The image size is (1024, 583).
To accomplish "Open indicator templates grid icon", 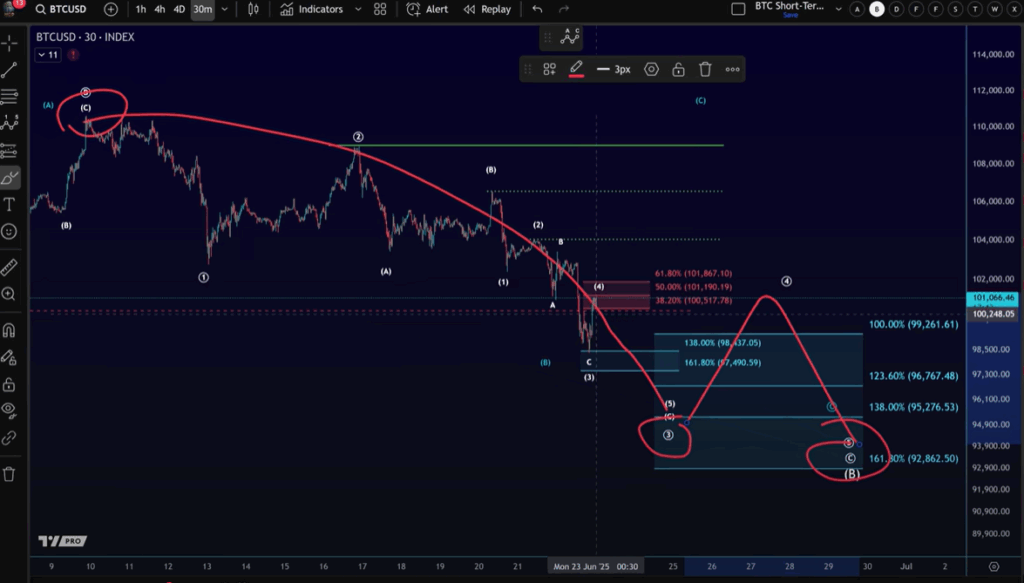I will [380, 9].
